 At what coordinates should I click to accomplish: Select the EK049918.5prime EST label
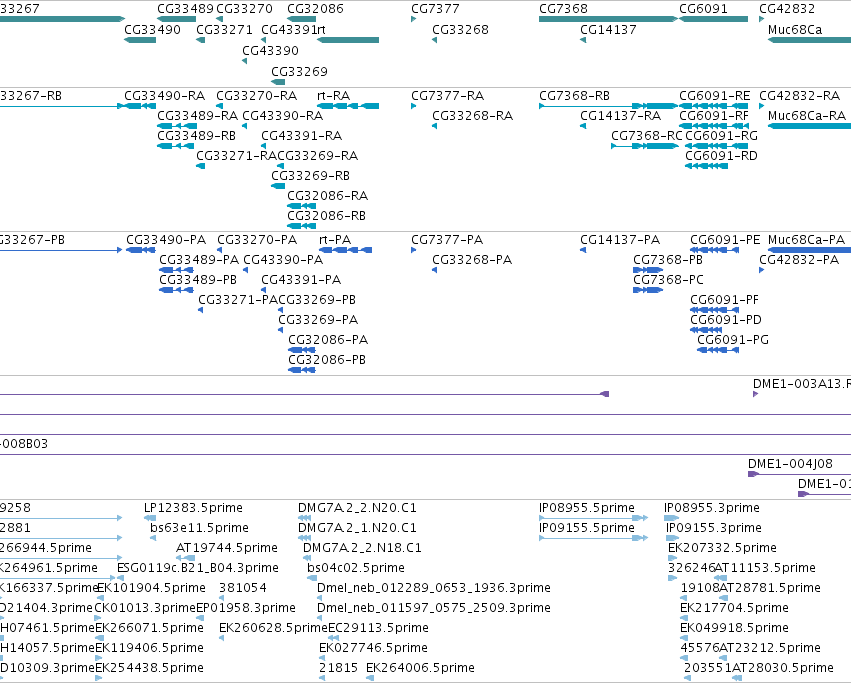(x=734, y=628)
